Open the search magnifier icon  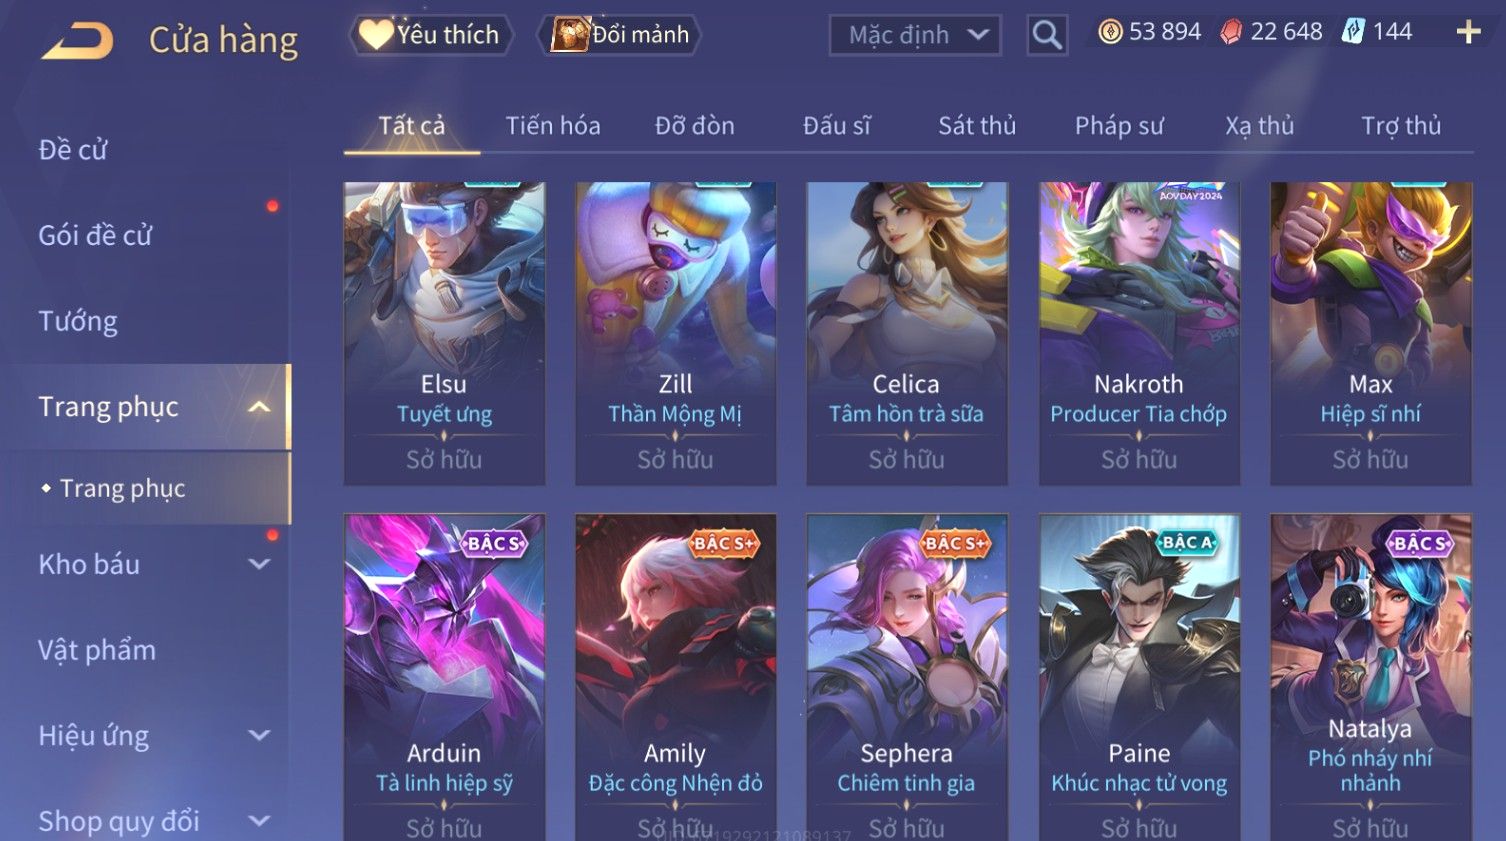click(1047, 35)
